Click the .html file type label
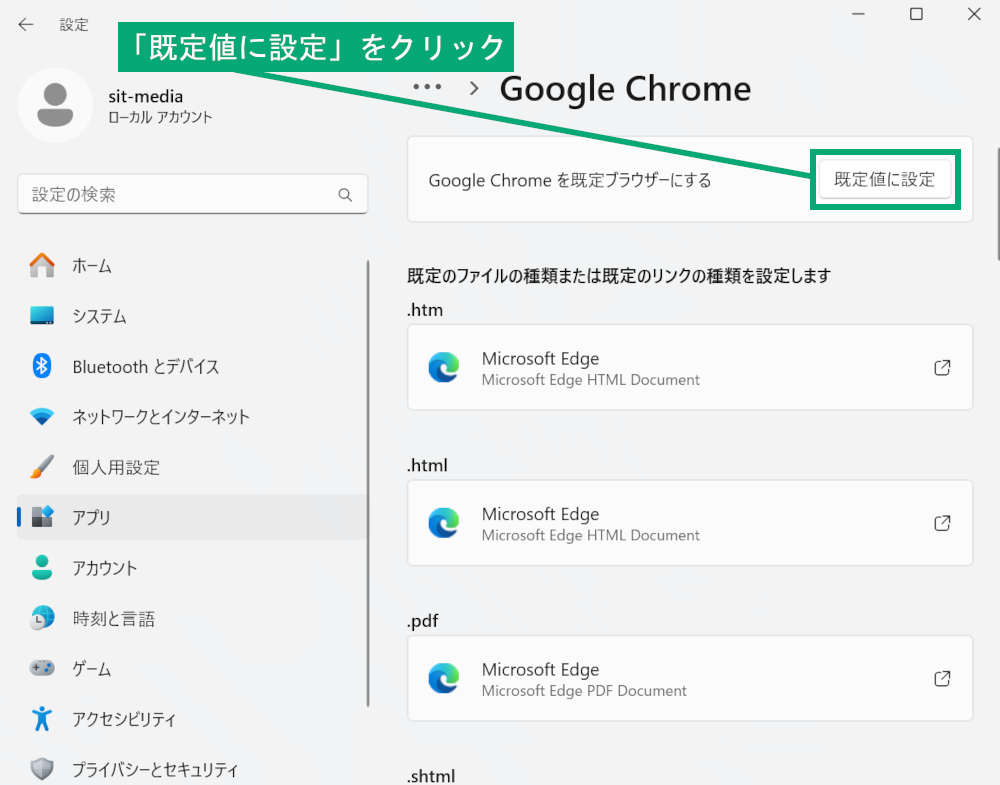Image resolution: width=1000 pixels, height=785 pixels. (x=427, y=466)
